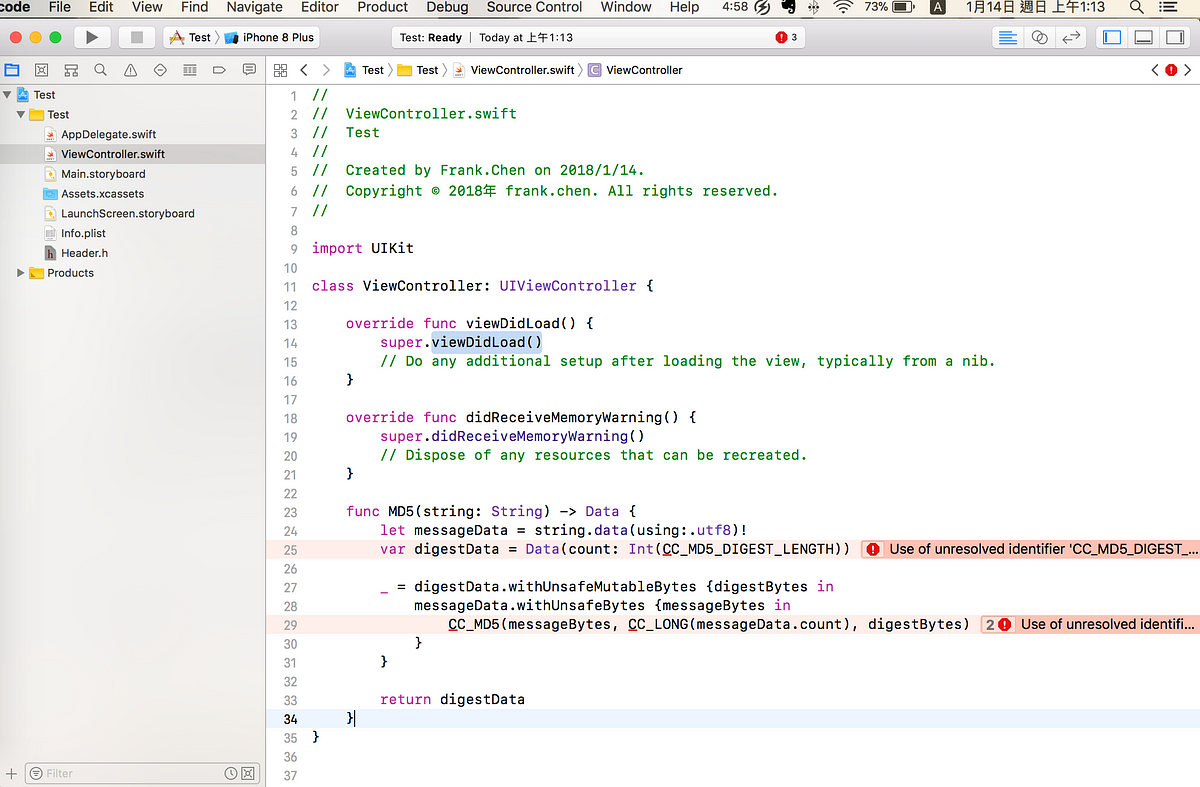Open the Find navigator magnifier icon
This screenshot has width=1200, height=787.
(100, 70)
